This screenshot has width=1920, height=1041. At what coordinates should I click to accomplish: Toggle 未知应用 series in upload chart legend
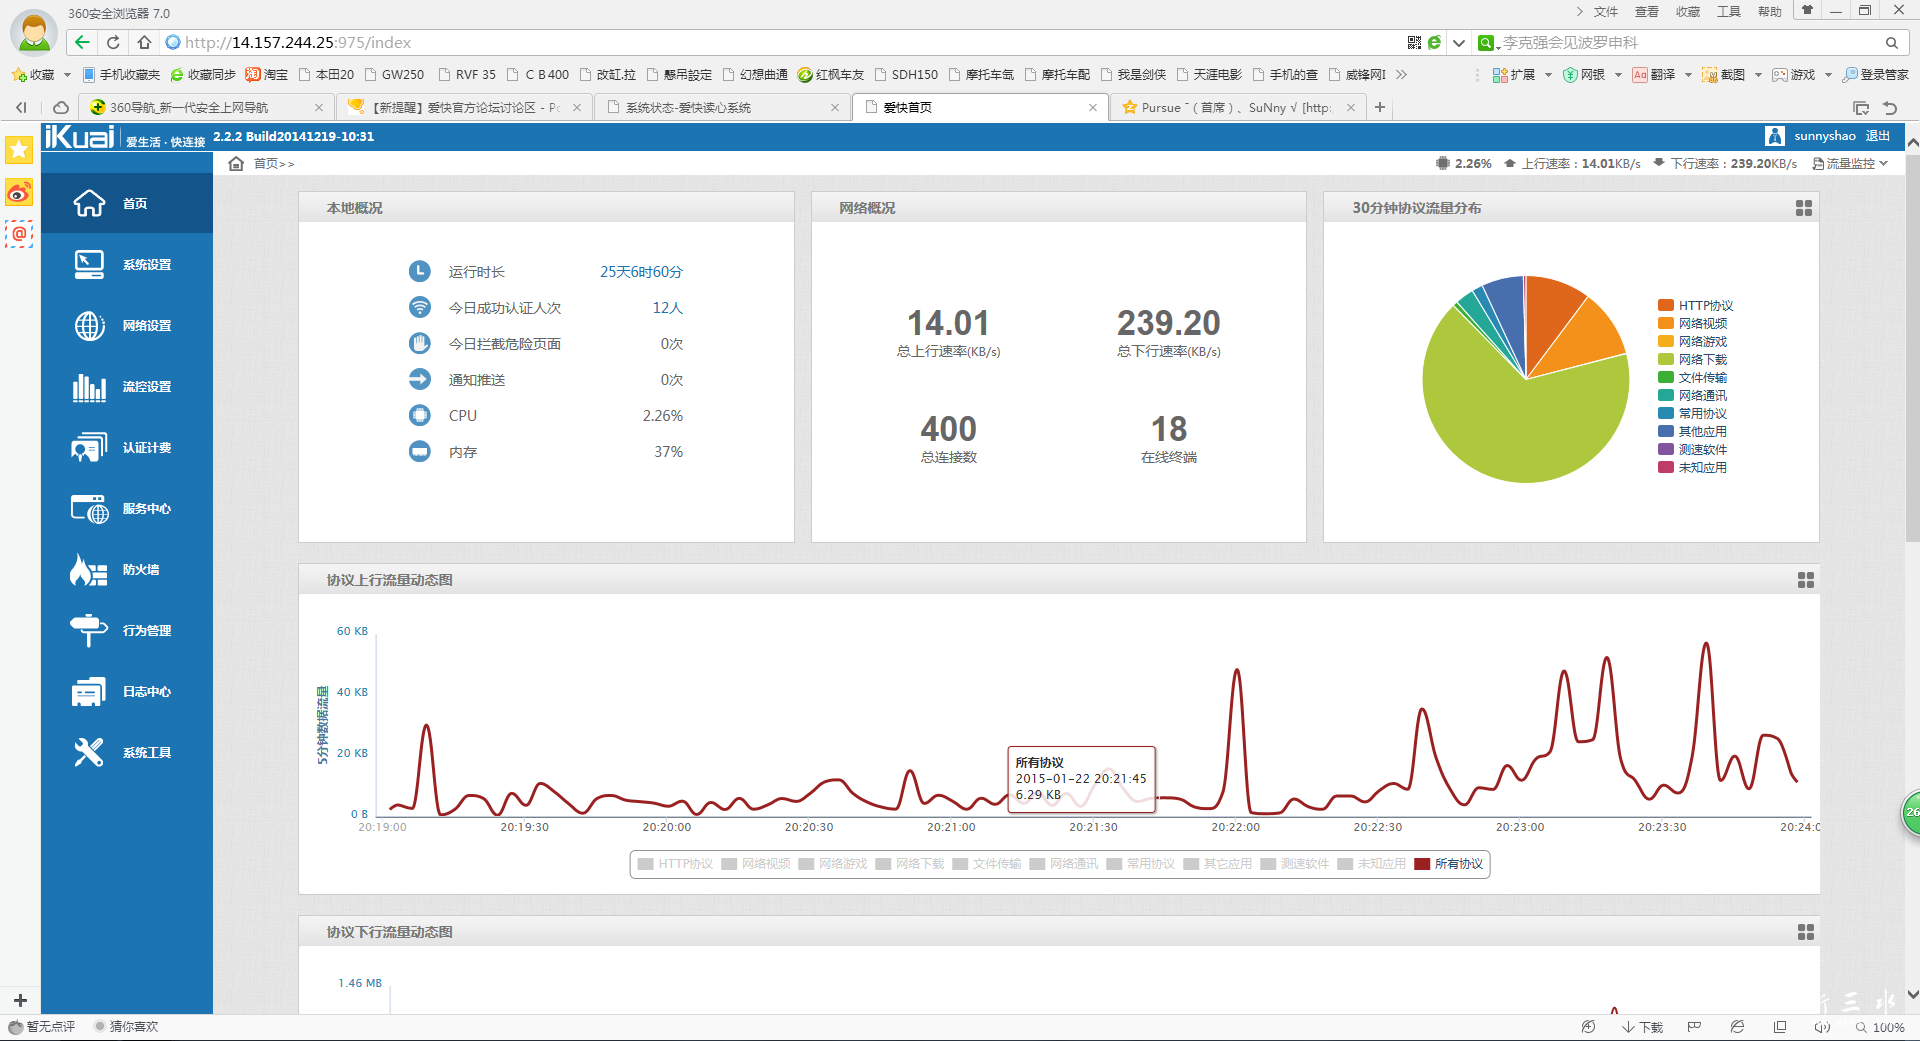click(x=1372, y=864)
